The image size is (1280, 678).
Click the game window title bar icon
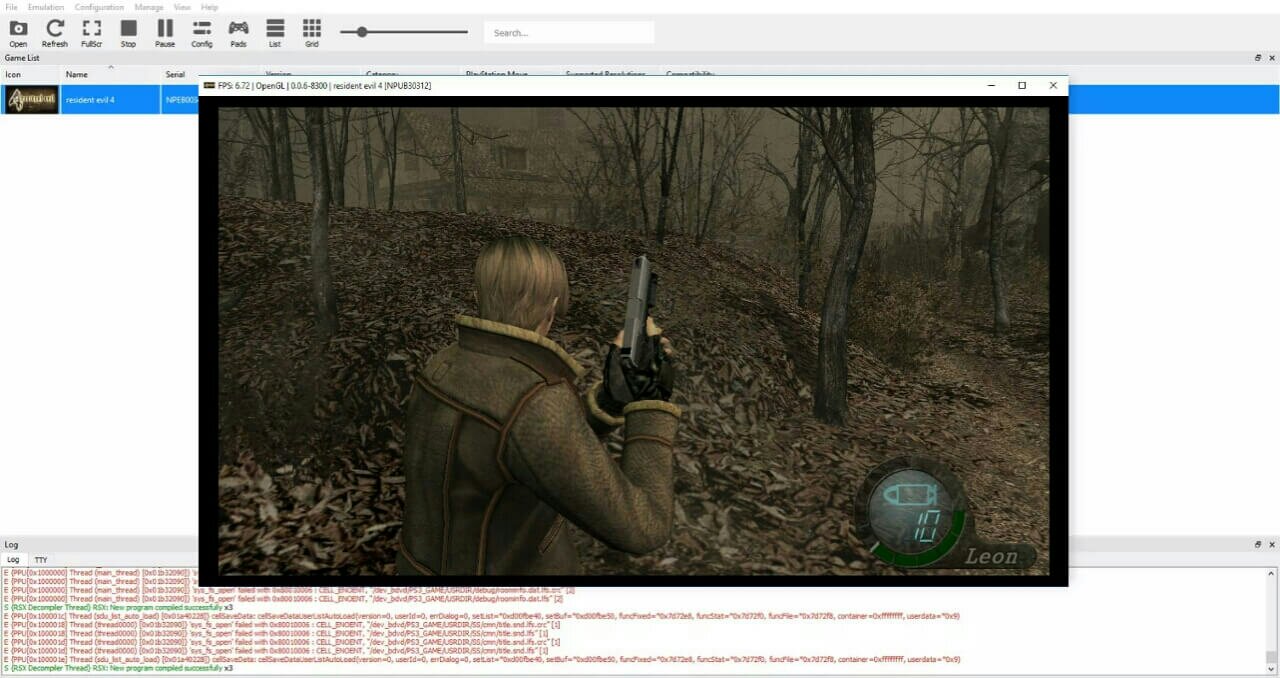coord(209,86)
